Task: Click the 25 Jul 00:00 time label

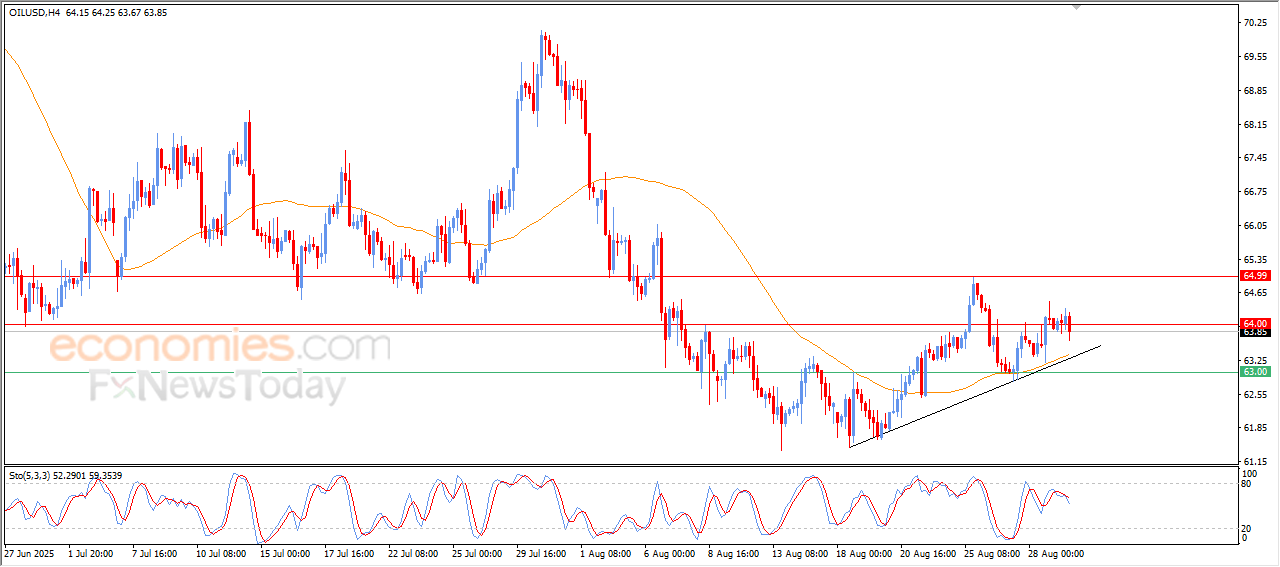Action: pos(478,553)
